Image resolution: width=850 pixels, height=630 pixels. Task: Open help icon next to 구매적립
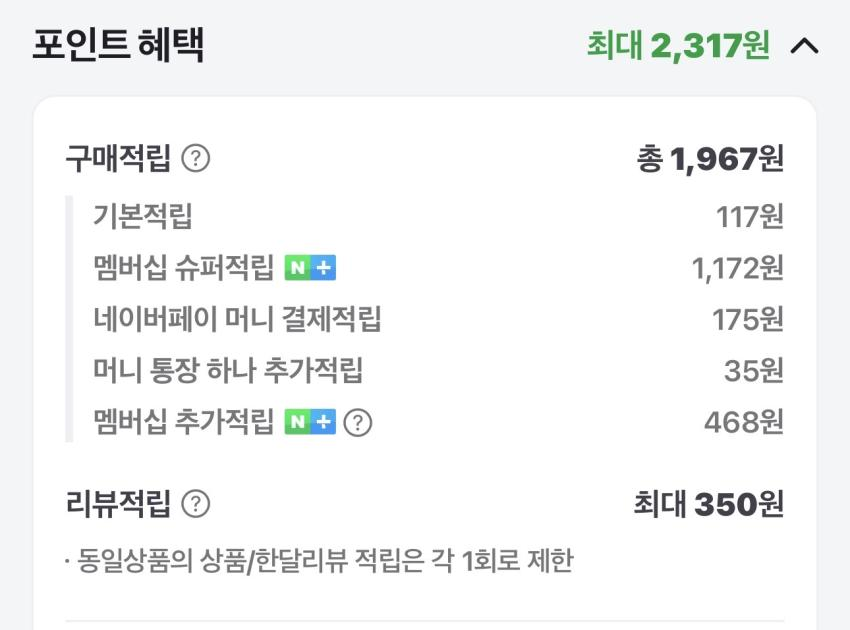coord(196,159)
